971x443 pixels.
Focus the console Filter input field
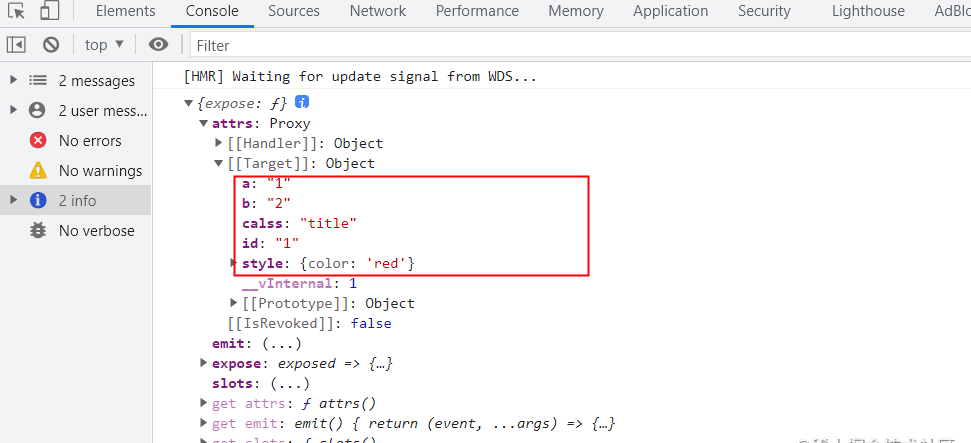pos(580,45)
